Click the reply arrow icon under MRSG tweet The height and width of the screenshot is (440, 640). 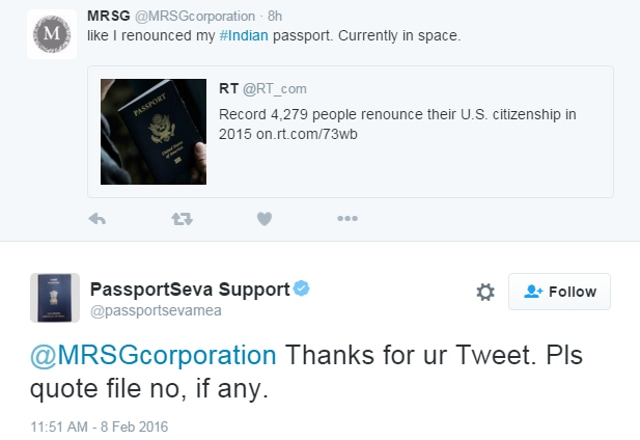97,219
